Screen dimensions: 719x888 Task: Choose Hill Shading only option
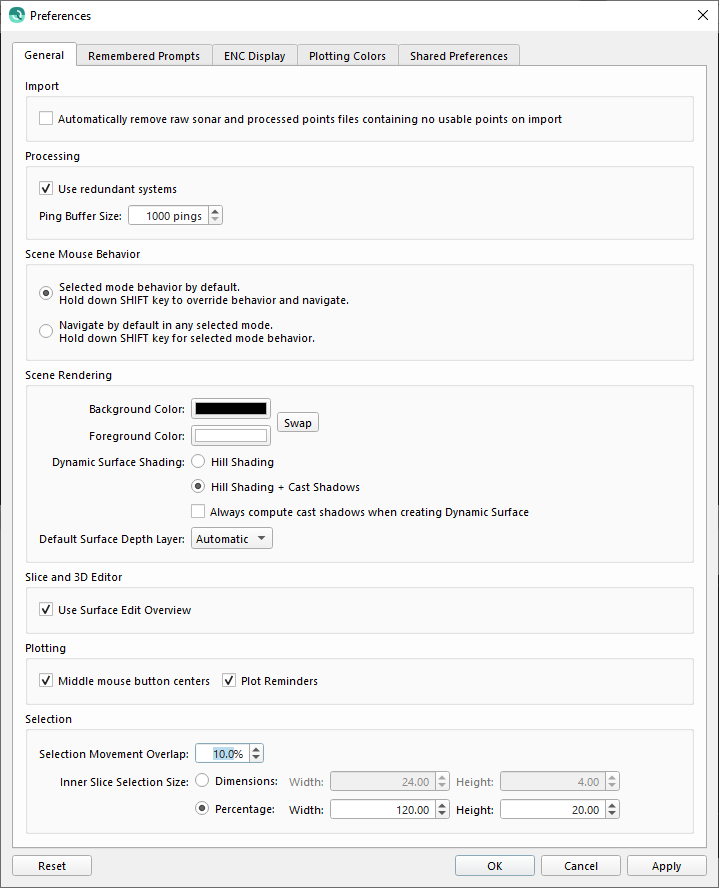point(198,462)
